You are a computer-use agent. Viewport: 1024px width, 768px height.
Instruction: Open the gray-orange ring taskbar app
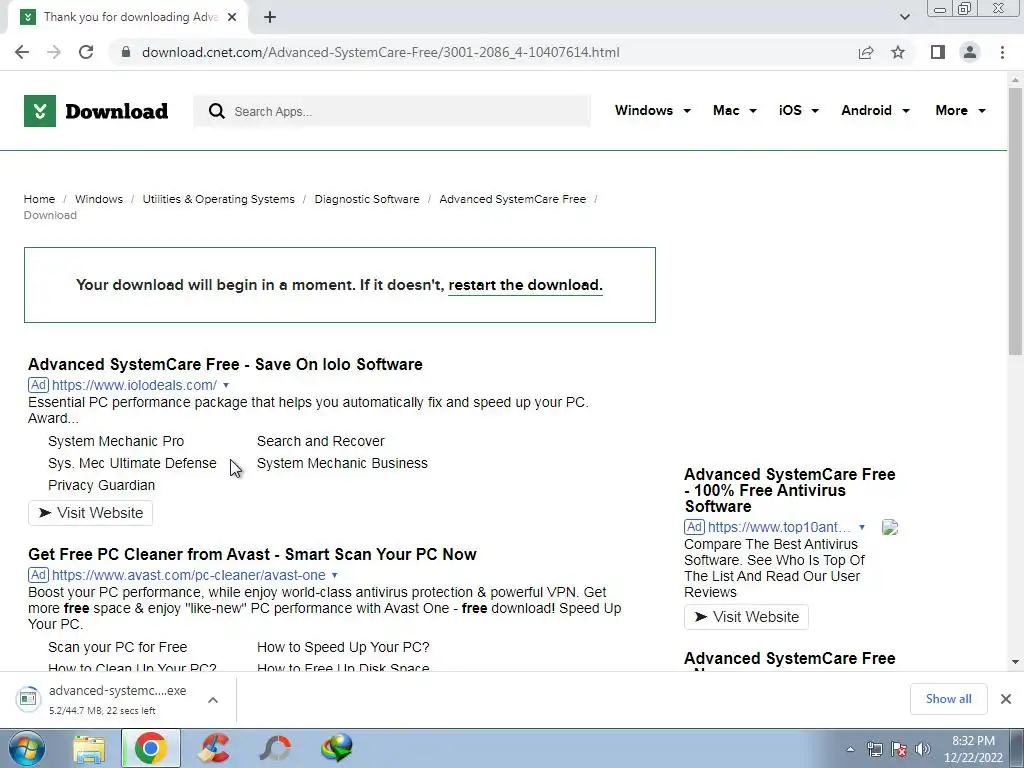click(275, 748)
